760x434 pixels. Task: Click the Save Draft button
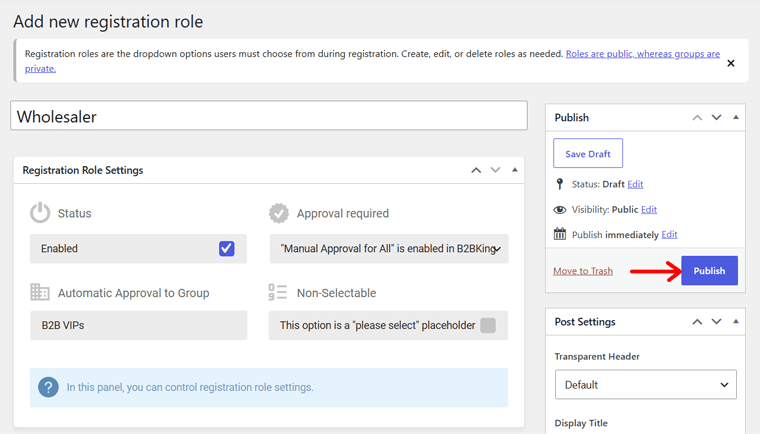[588, 153]
